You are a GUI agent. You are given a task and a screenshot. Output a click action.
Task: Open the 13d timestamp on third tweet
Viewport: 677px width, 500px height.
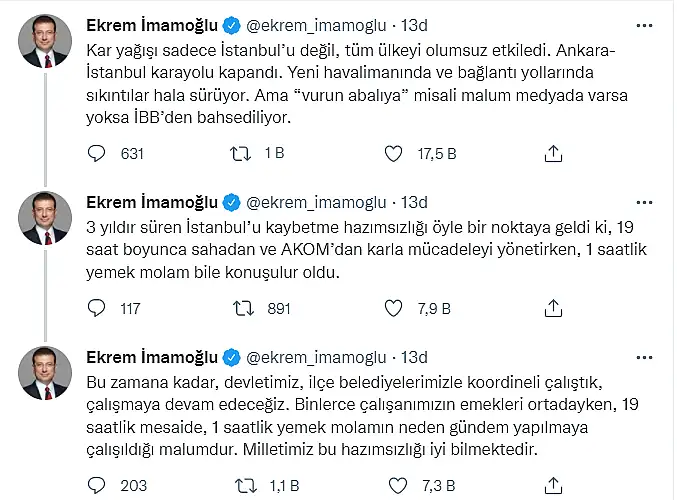pos(414,358)
